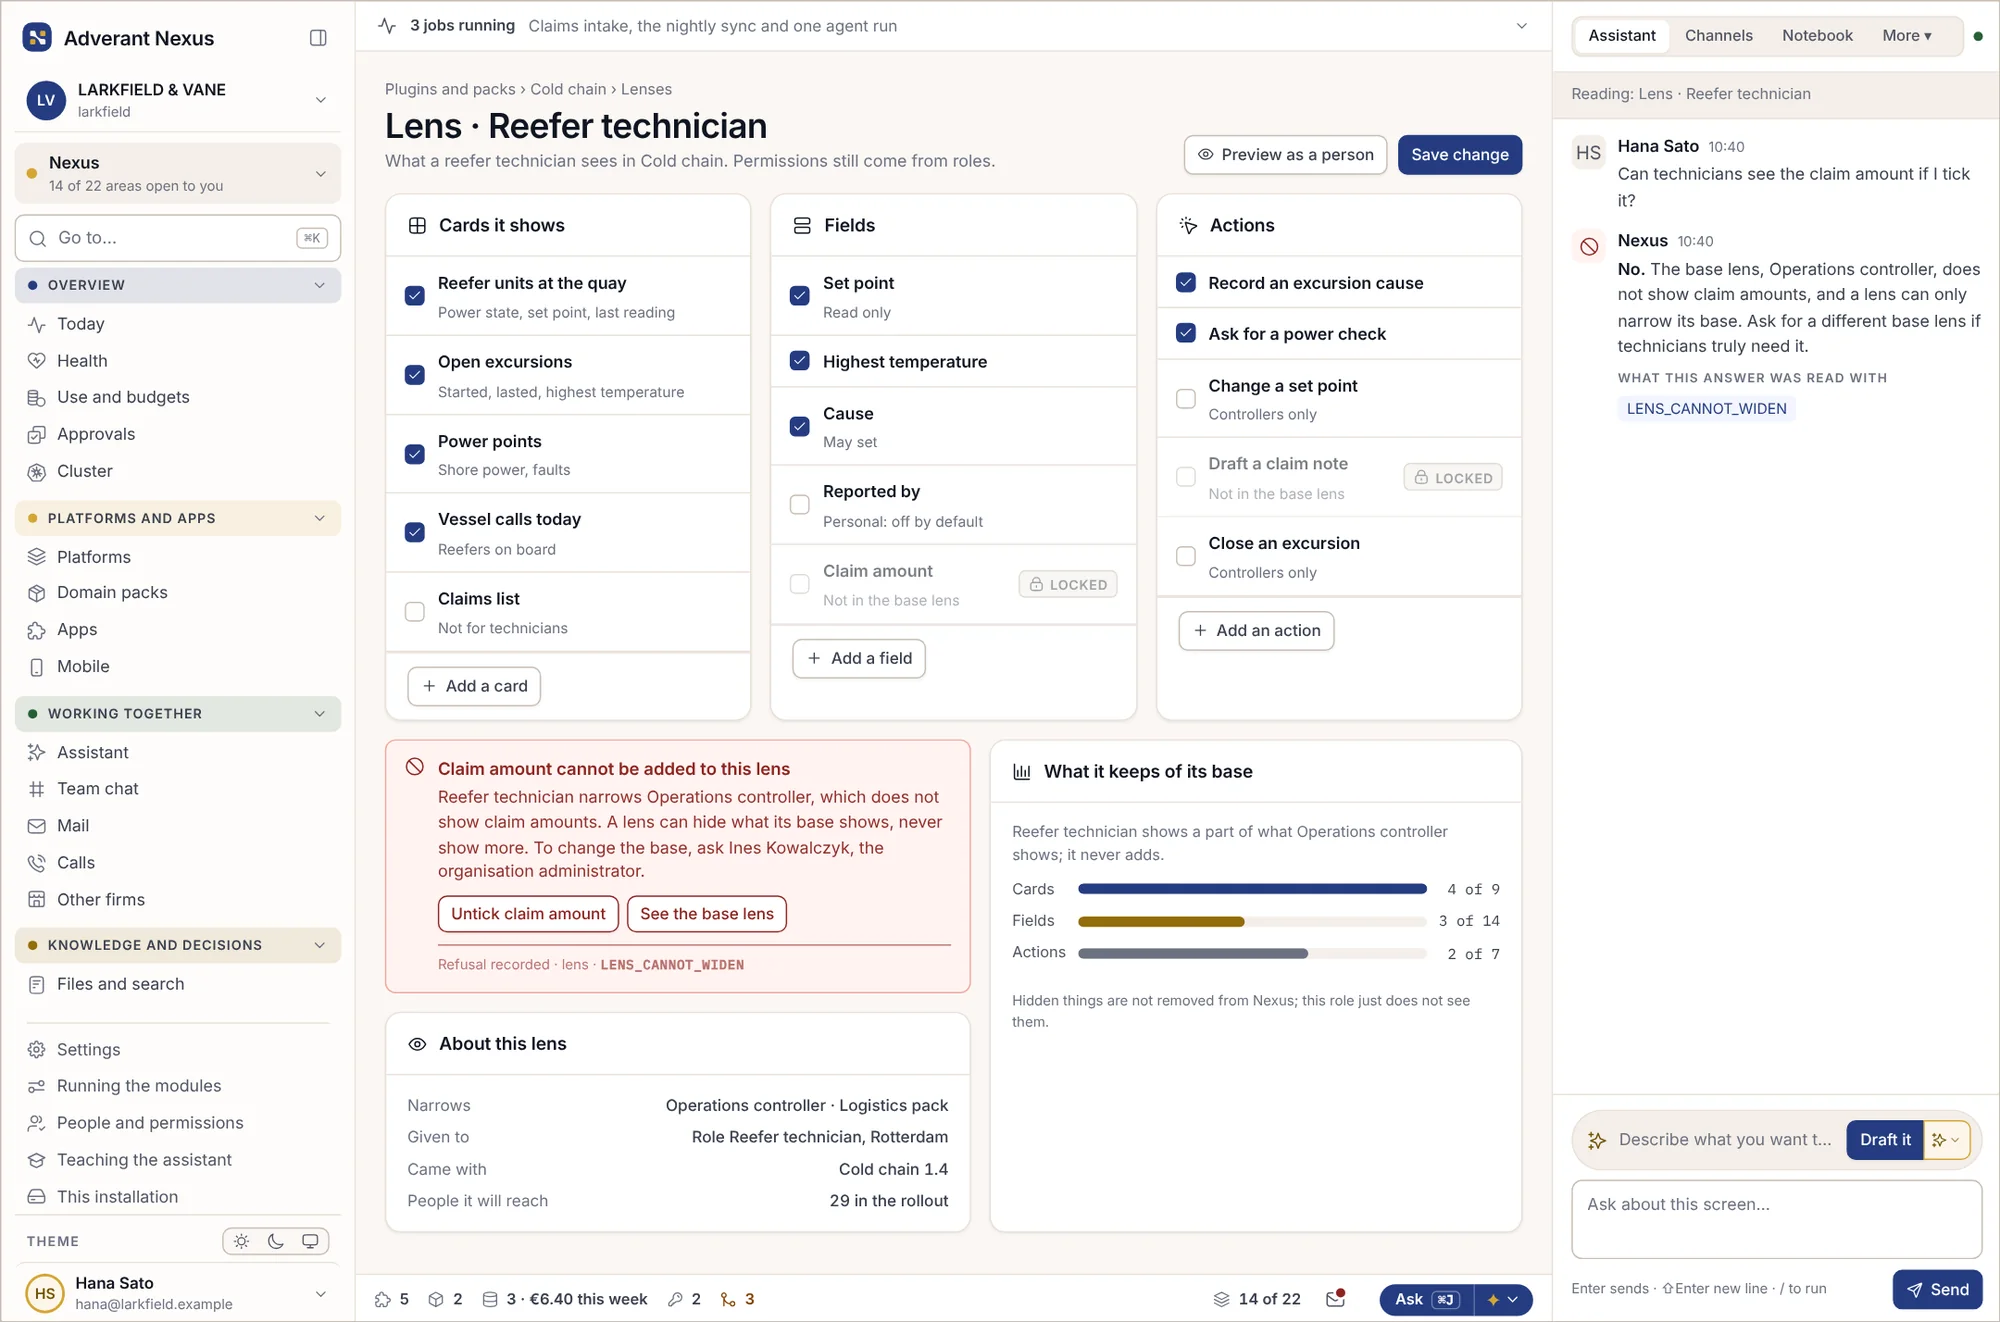
Task: Click Untick claim amount
Action: pos(528,914)
